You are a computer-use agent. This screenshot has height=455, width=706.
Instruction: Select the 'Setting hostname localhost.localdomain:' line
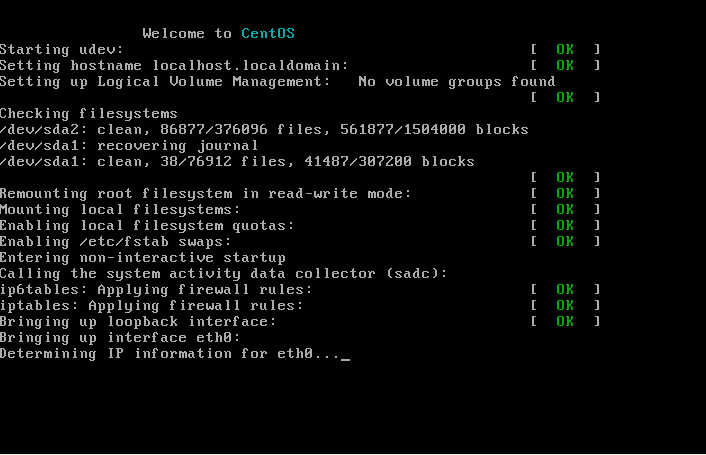pyautogui.click(x=174, y=66)
